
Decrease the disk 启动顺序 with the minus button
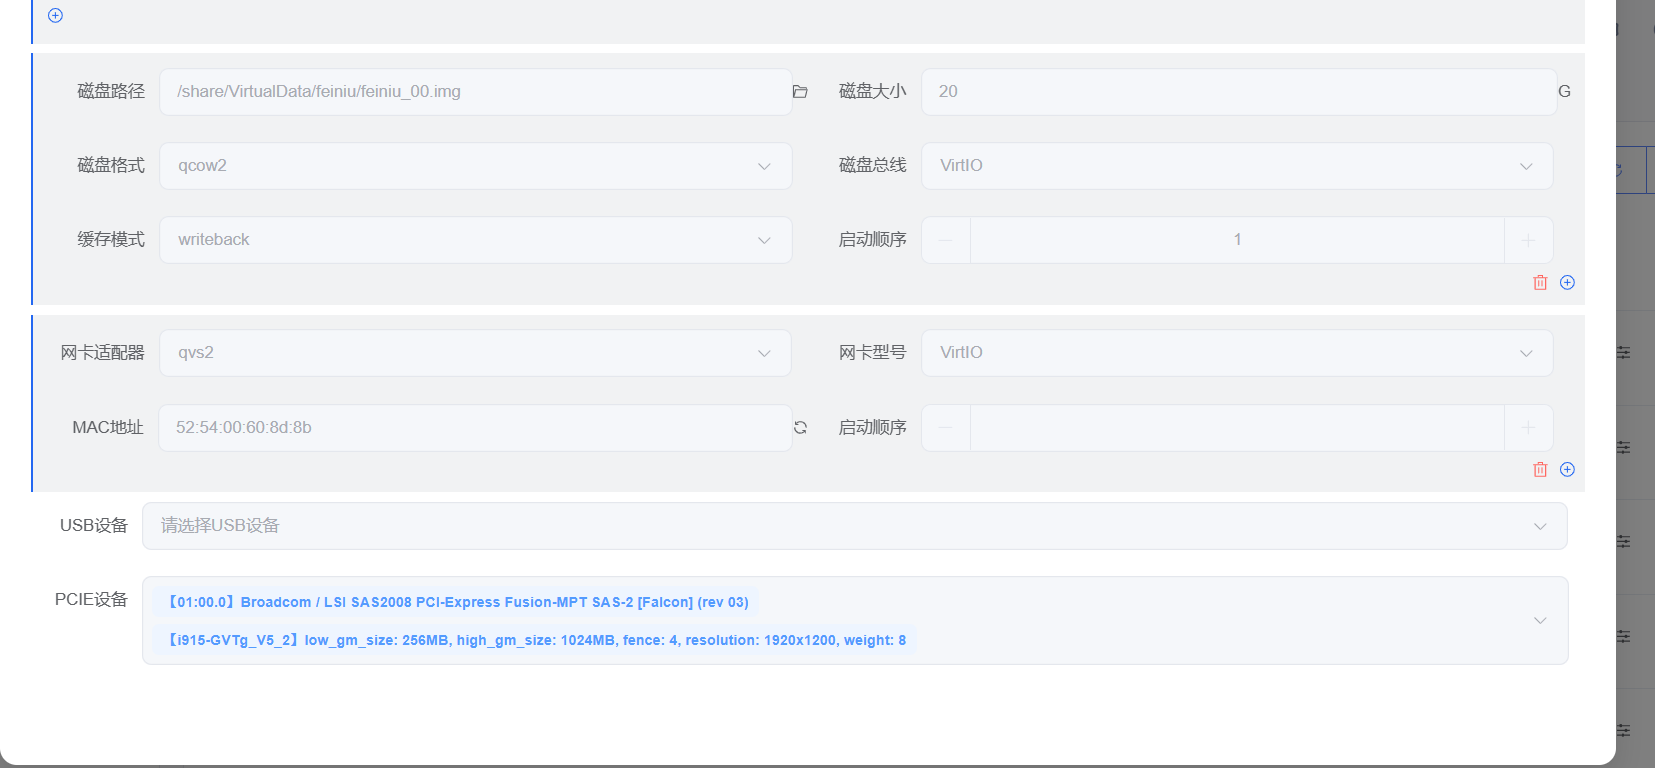(x=946, y=240)
